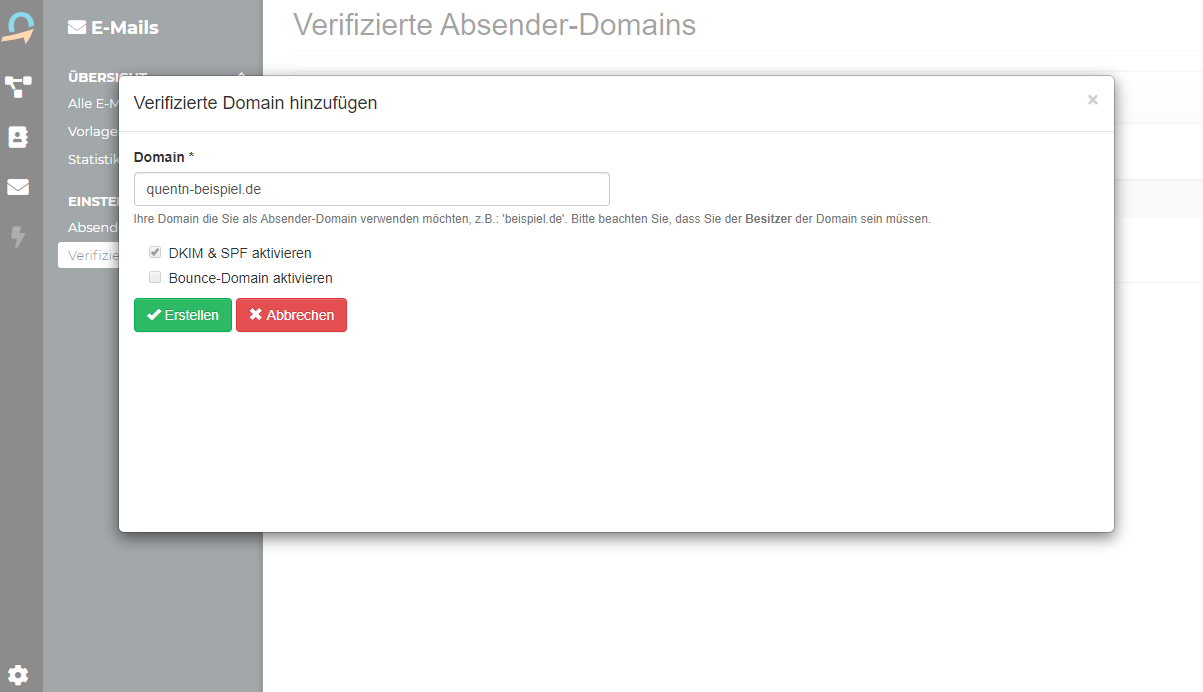Select Verifizierte Domains menu entry

[x=89, y=255]
